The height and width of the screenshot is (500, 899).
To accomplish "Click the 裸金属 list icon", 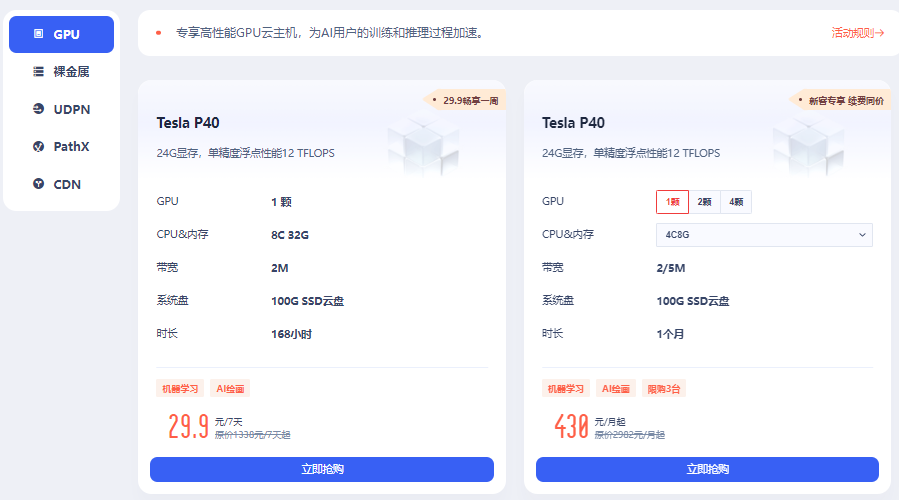I will (38, 72).
